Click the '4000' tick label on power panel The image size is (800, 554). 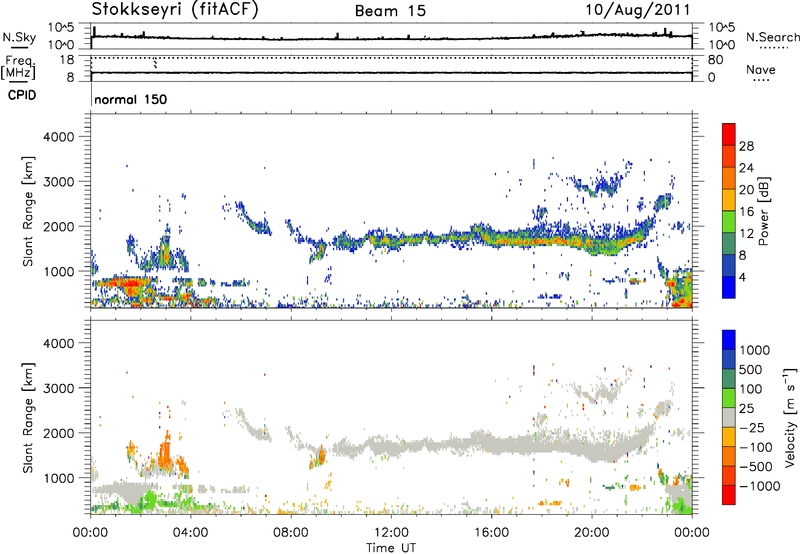[x=58, y=137]
